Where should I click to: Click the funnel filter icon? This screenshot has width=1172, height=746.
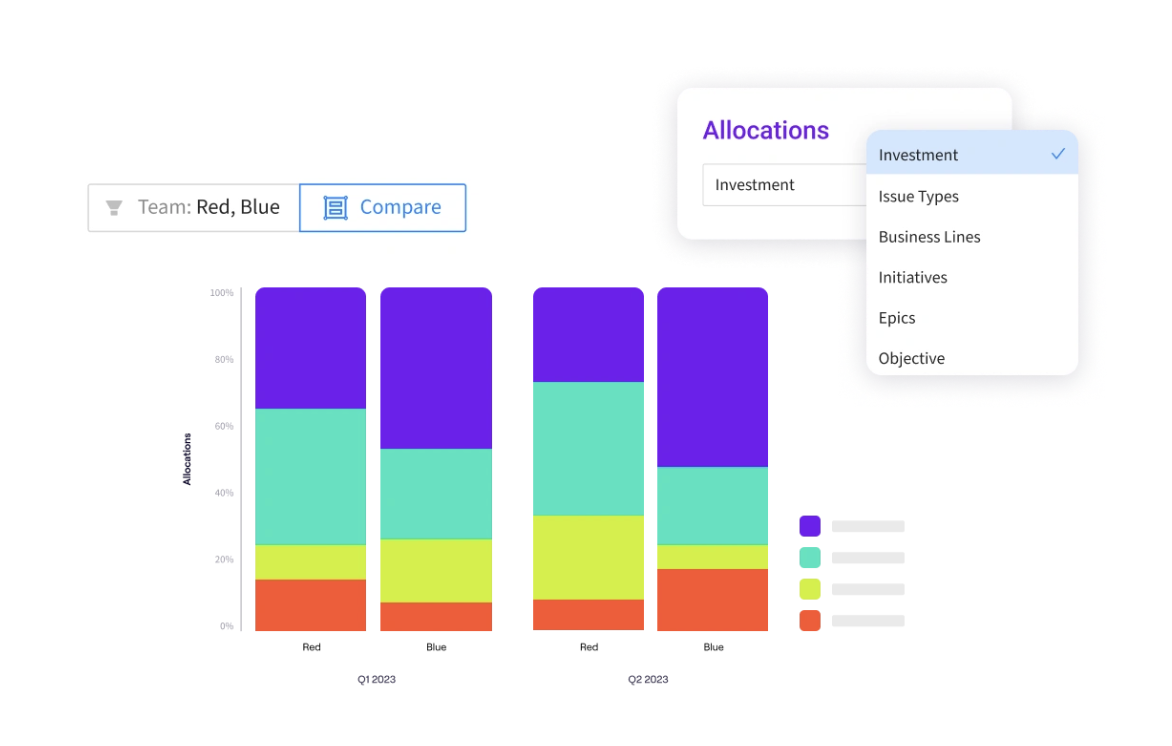pos(112,206)
